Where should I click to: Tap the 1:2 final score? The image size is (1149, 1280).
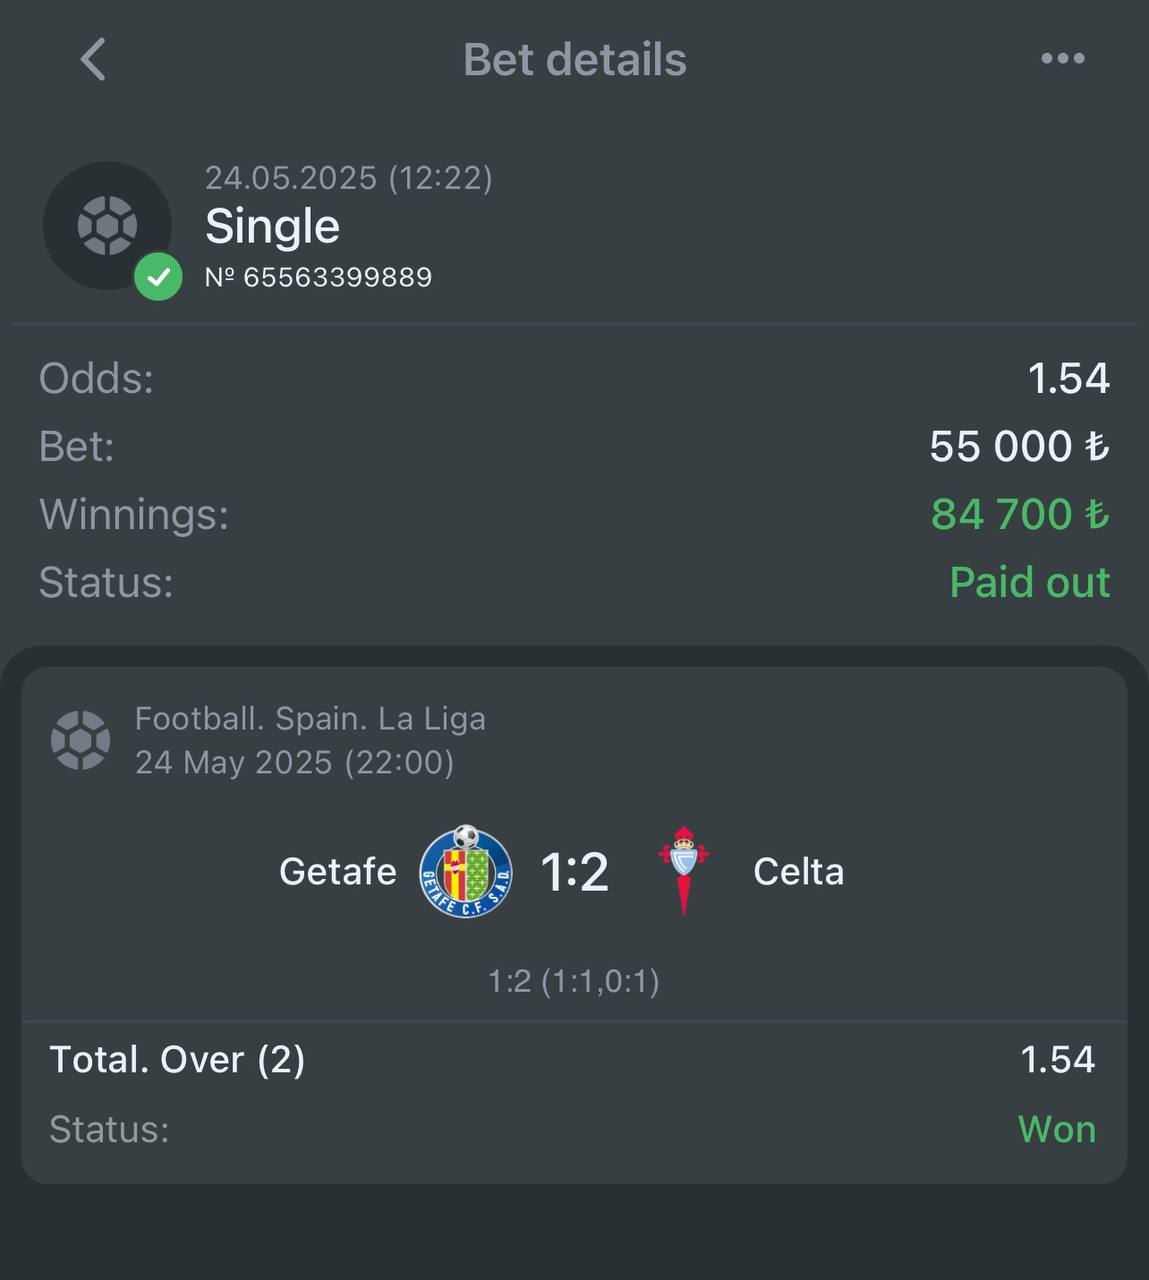coord(575,872)
